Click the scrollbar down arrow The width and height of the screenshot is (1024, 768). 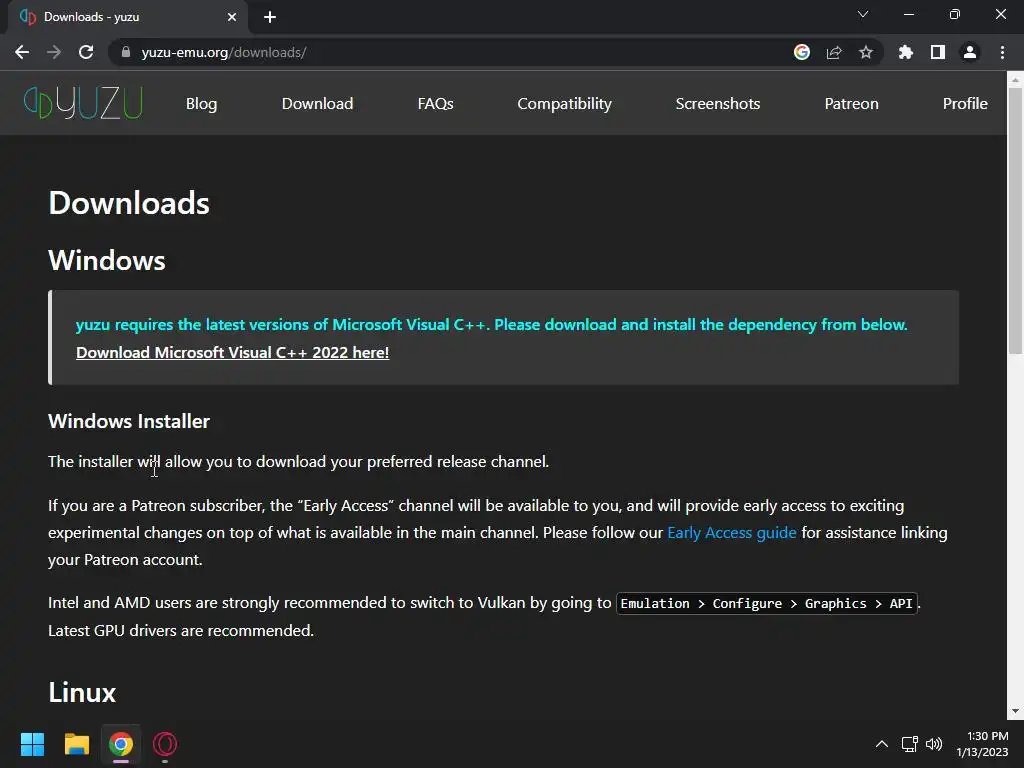pos(1015,711)
